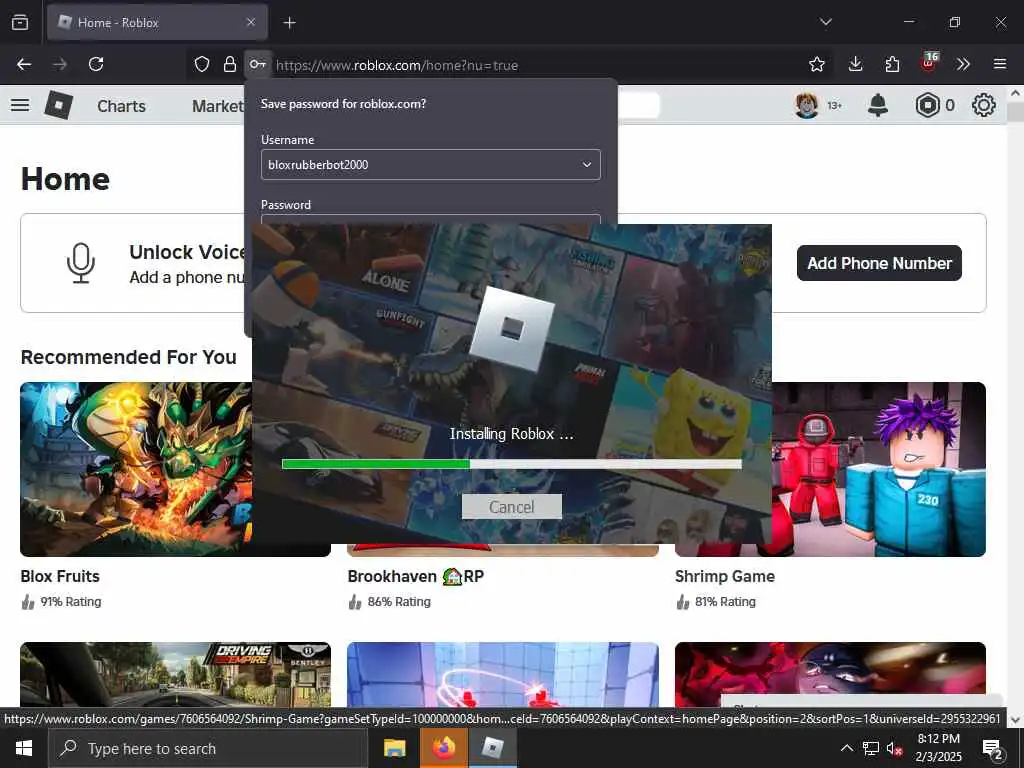
Task: Click the muted volume tray icon
Action: tap(894, 748)
